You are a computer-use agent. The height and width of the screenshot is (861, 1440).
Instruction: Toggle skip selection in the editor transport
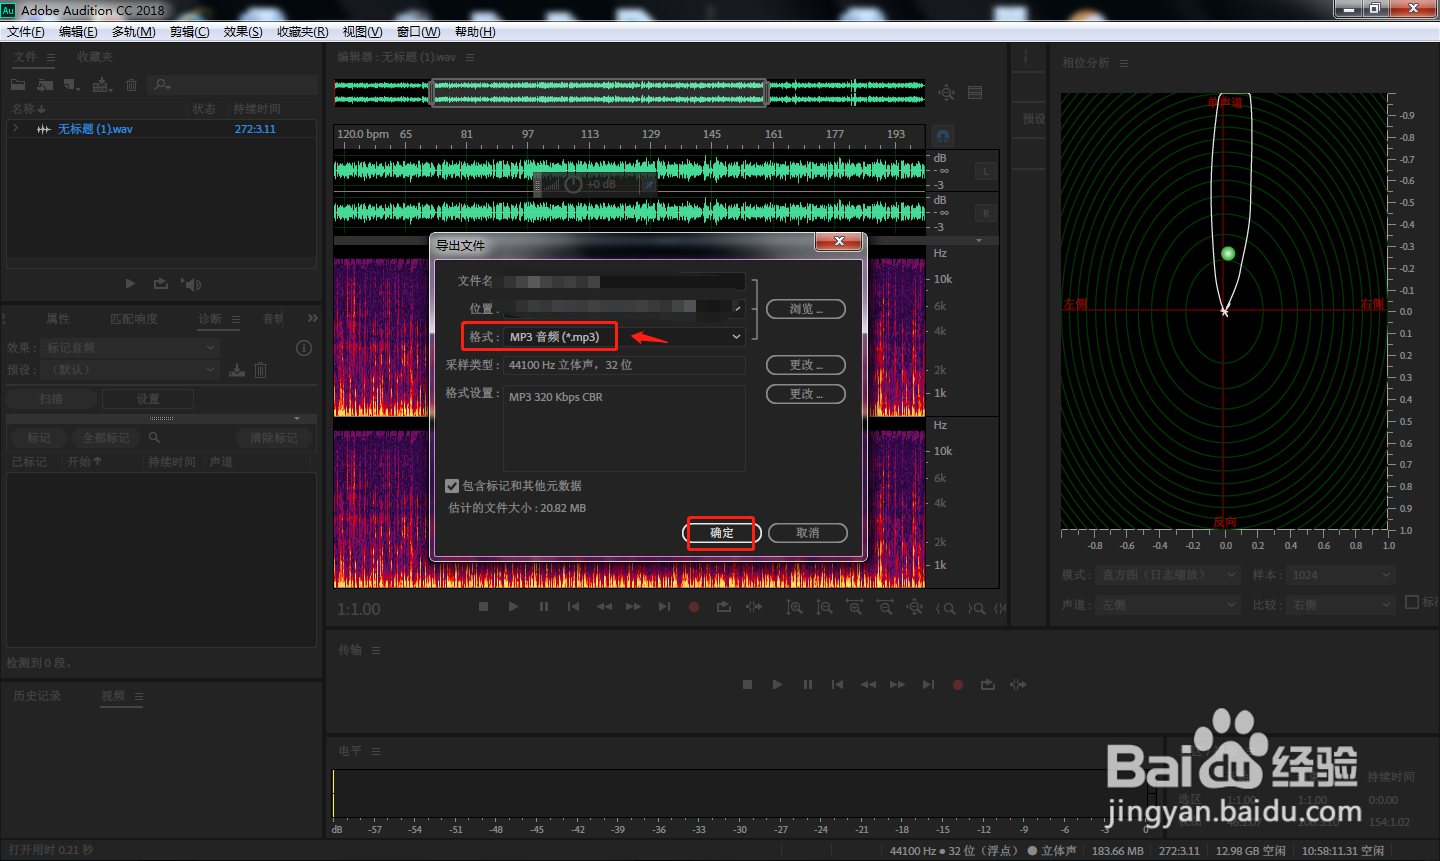tap(754, 607)
